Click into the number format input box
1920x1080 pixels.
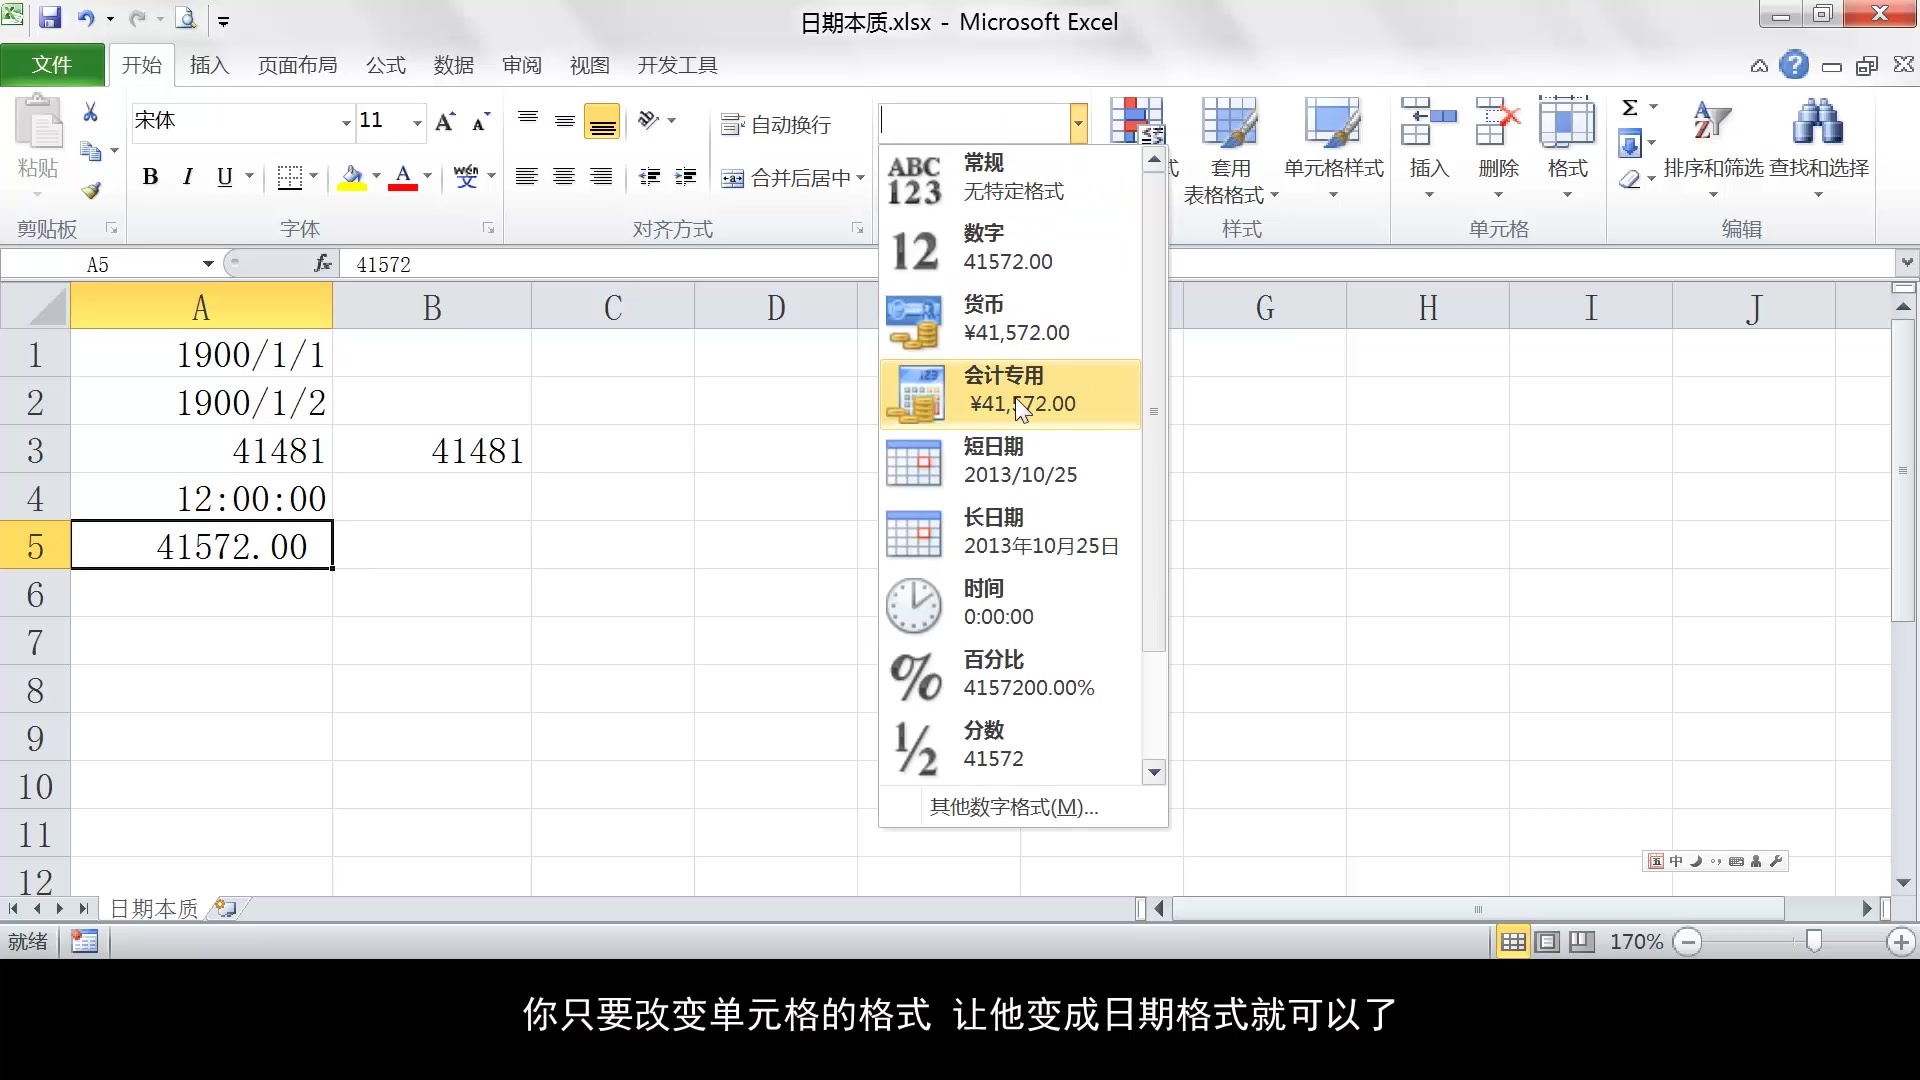974,124
